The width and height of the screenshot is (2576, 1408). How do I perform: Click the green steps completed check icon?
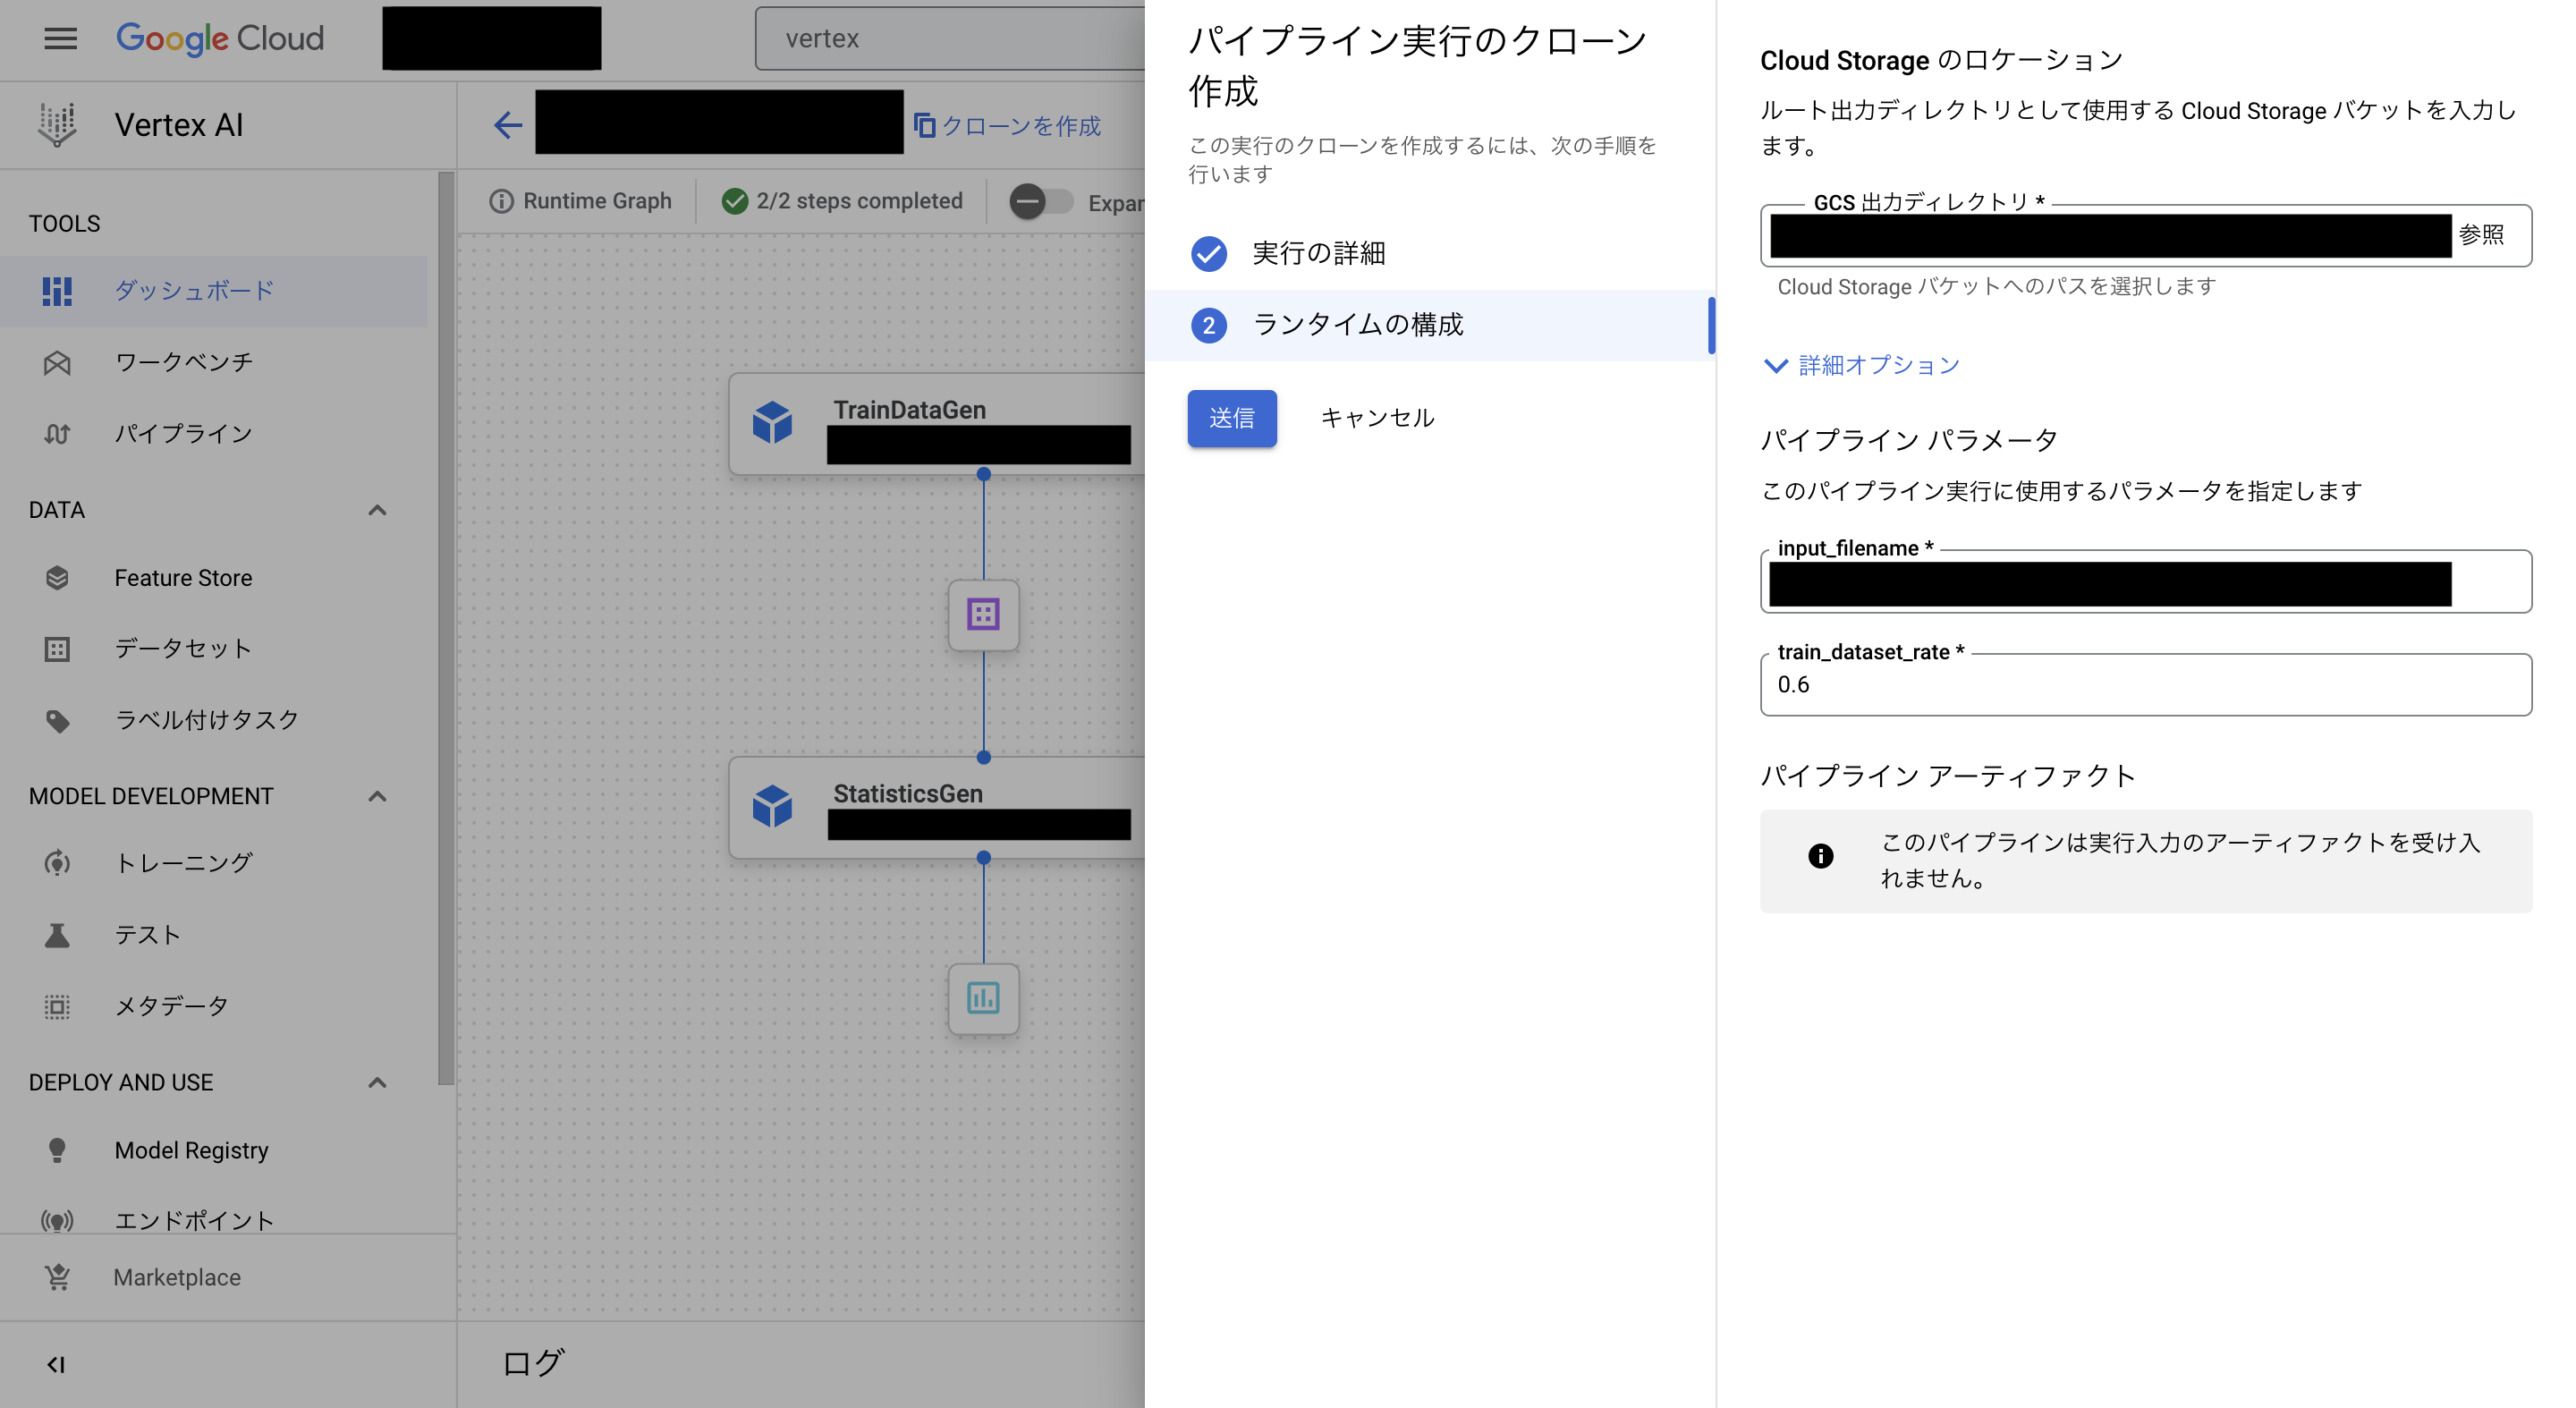coord(735,201)
